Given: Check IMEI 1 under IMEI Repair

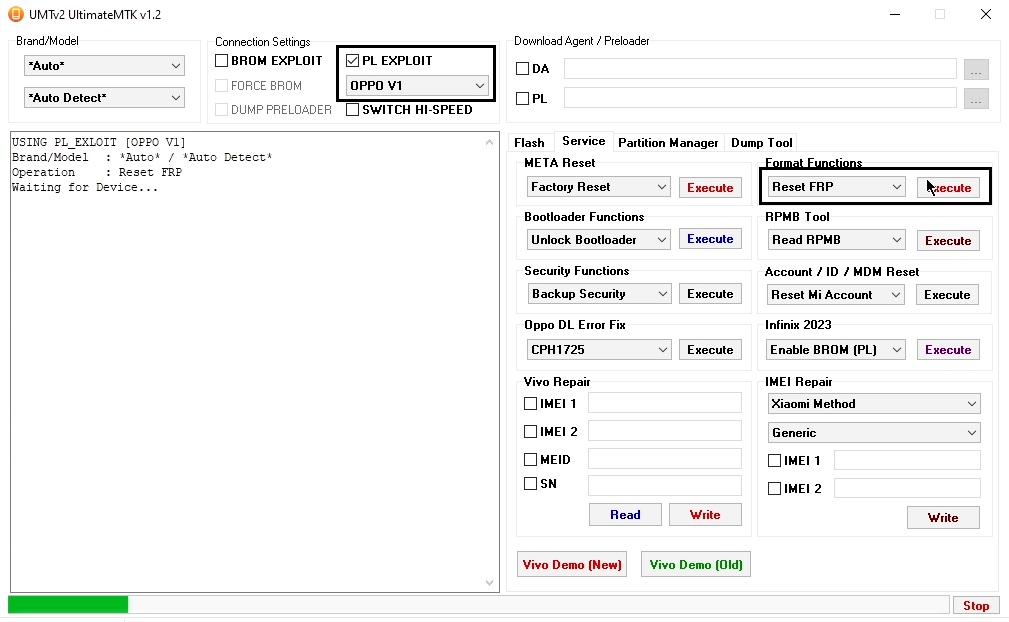Looking at the screenshot, I should (774, 461).
